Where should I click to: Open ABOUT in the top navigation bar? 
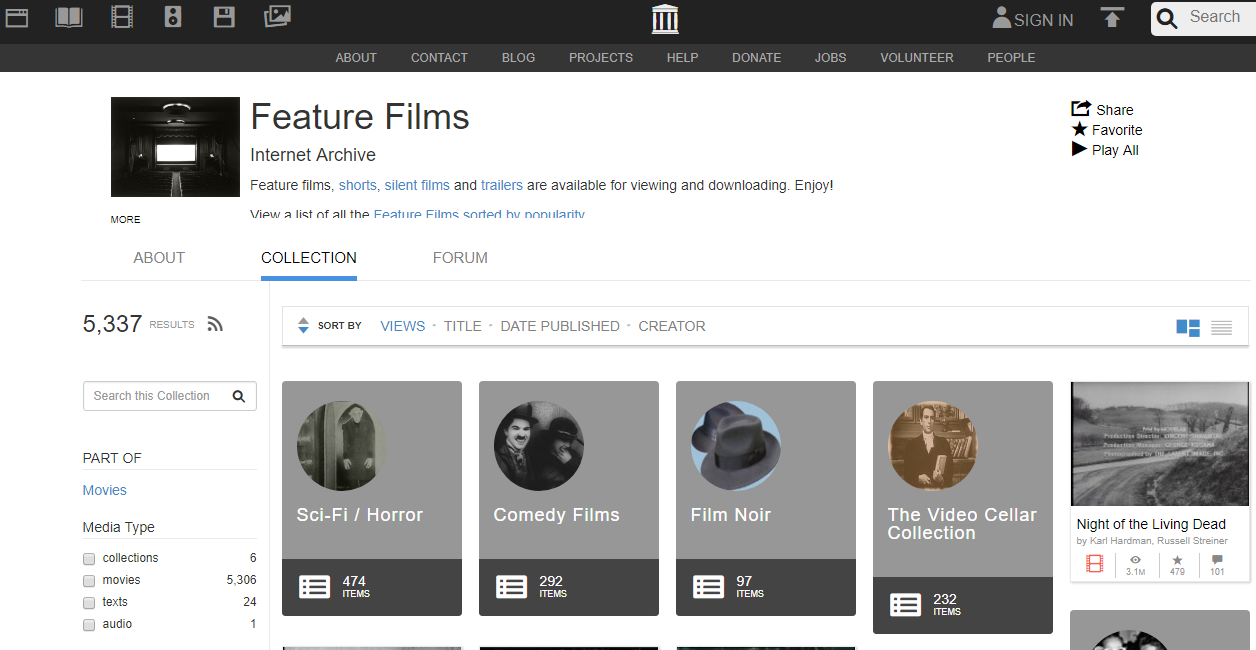point(356,57)
